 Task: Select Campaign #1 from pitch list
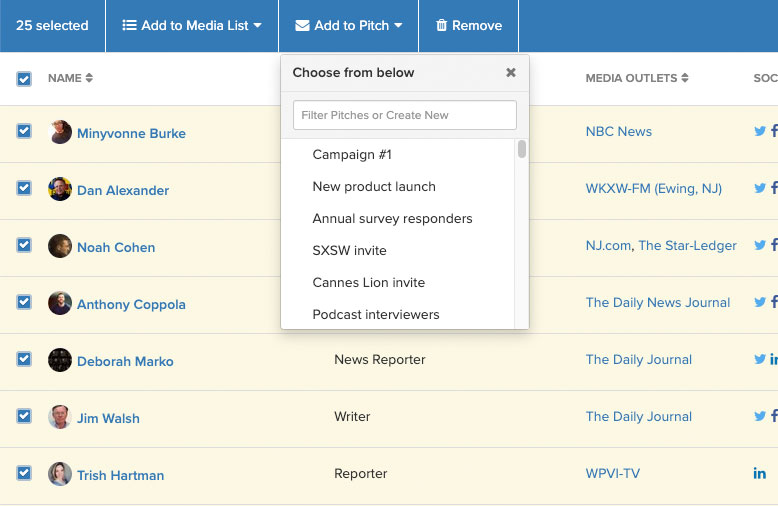pyautogui.click(x=352, y=155)
